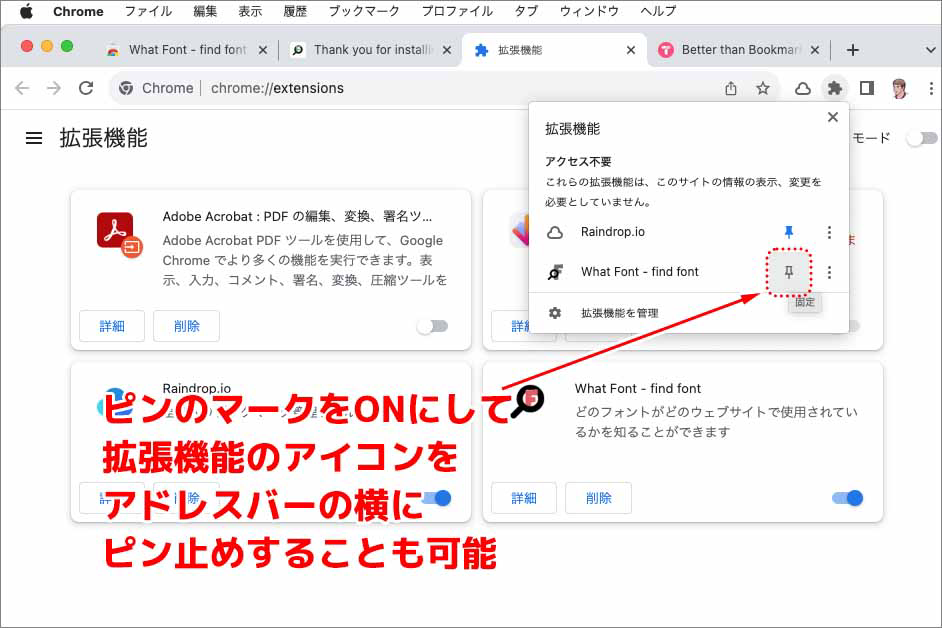Viewport: 942px width, 628px height.
Task: Click the デベロッパーモード switch
Action: 924,140
